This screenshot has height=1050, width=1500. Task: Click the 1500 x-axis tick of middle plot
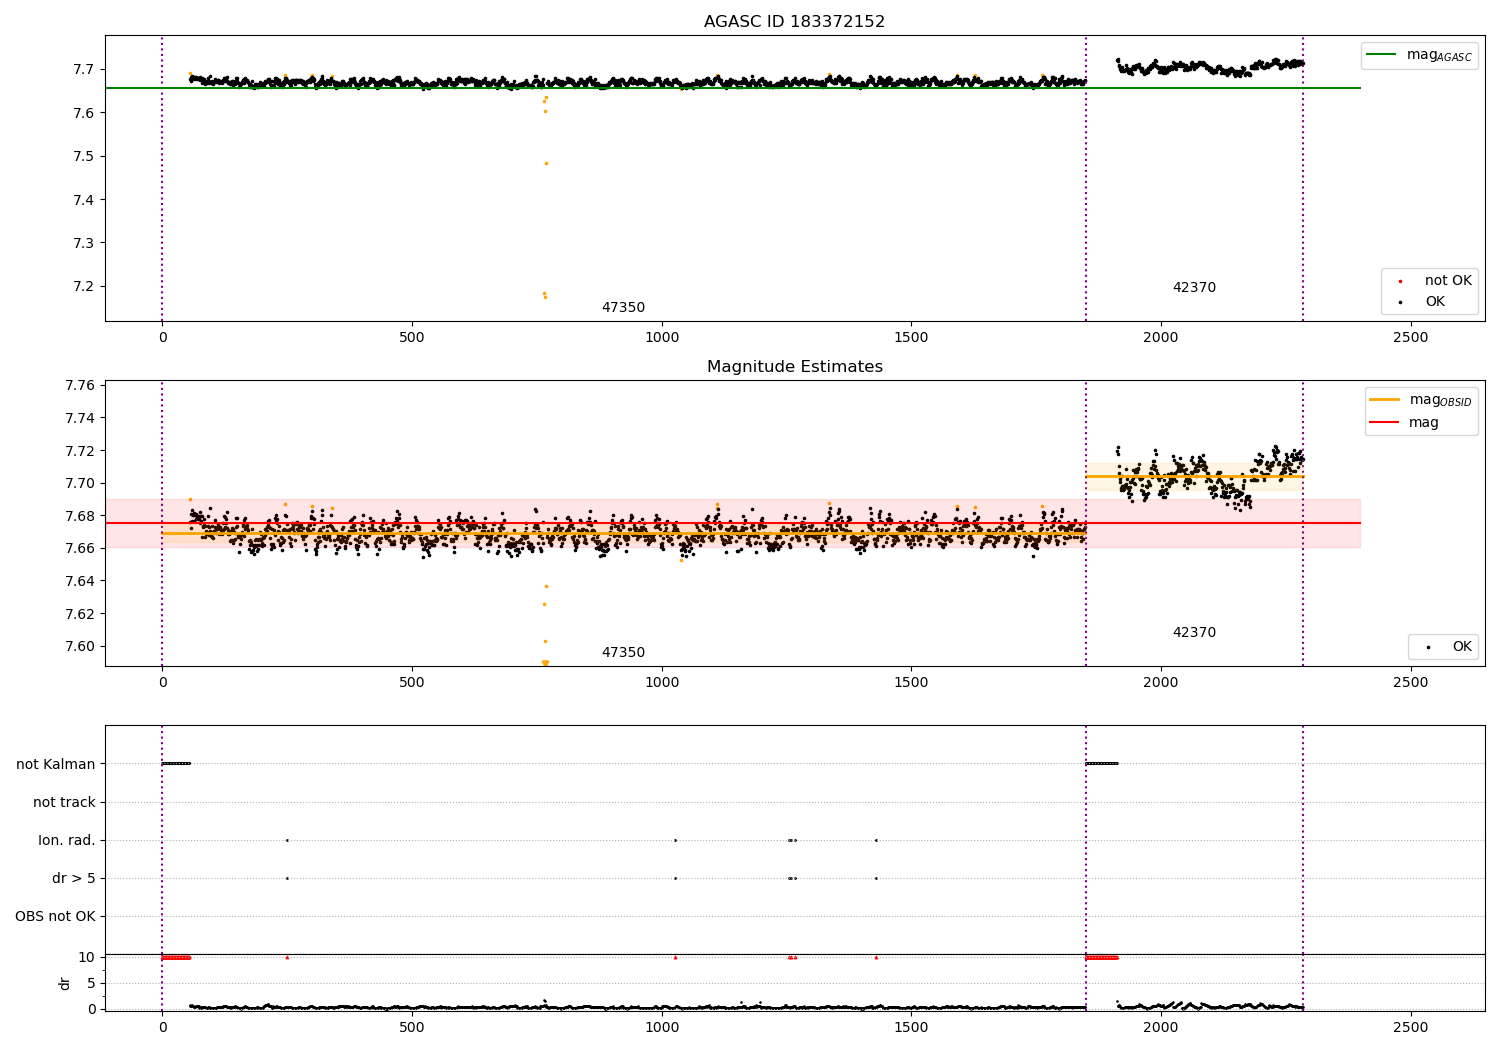(911, 683)
